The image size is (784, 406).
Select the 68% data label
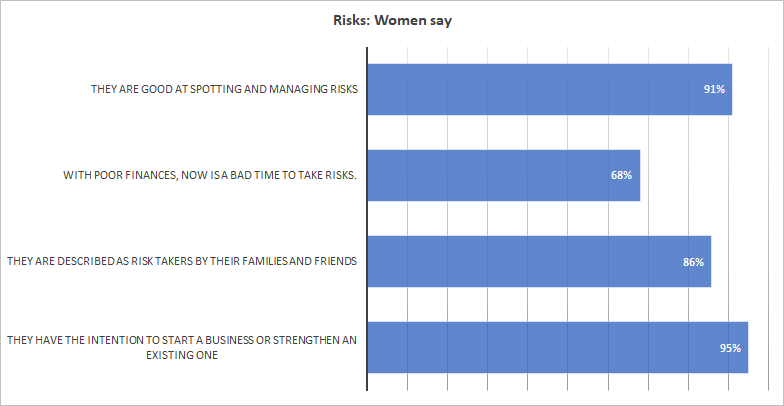point(622,176)
